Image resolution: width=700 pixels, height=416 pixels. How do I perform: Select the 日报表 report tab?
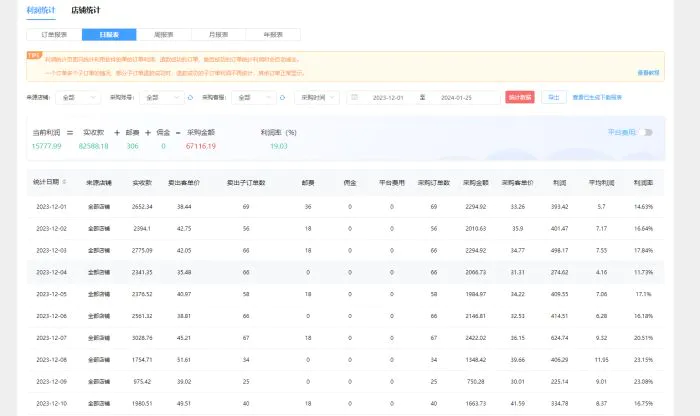pos(109,34)
